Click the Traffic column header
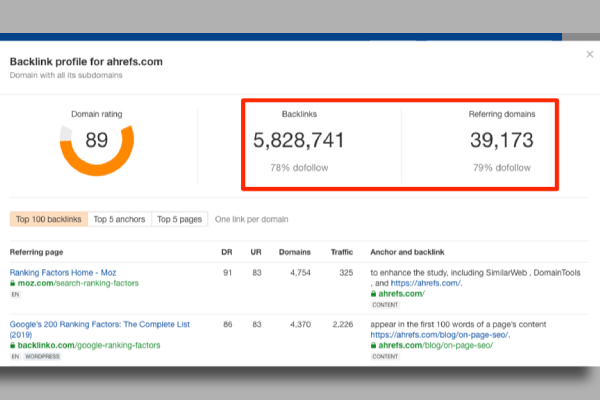 pyautogui.click(x=342, y=252)
